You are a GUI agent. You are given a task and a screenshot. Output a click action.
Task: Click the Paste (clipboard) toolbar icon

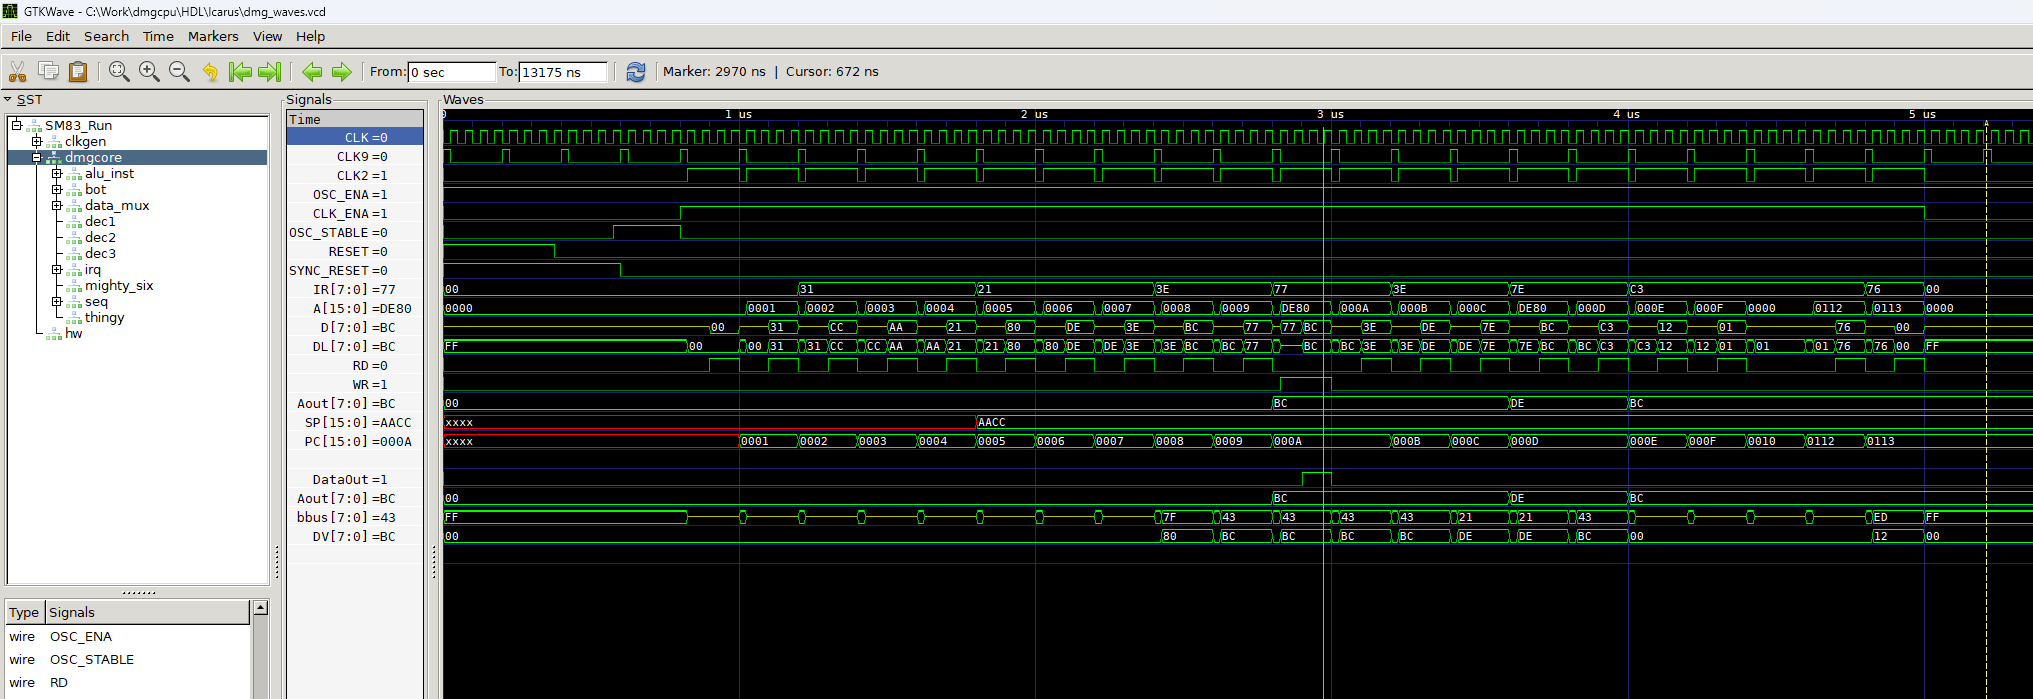[78, 71]
